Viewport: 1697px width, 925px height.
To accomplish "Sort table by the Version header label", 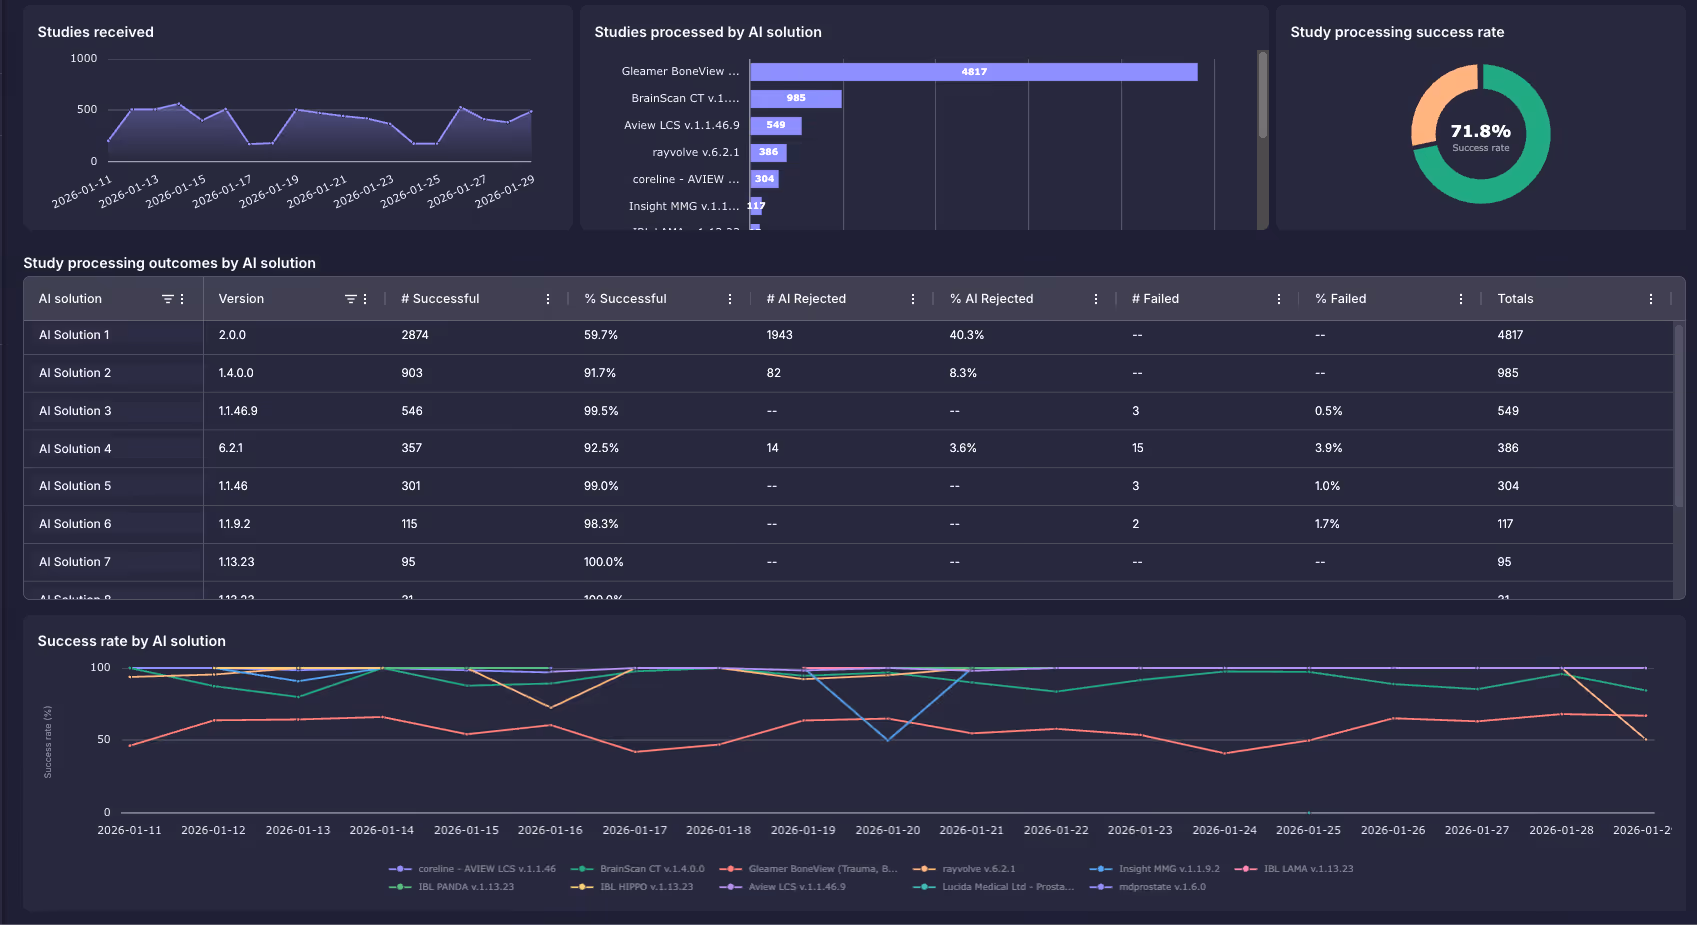I will click(241, 299).
